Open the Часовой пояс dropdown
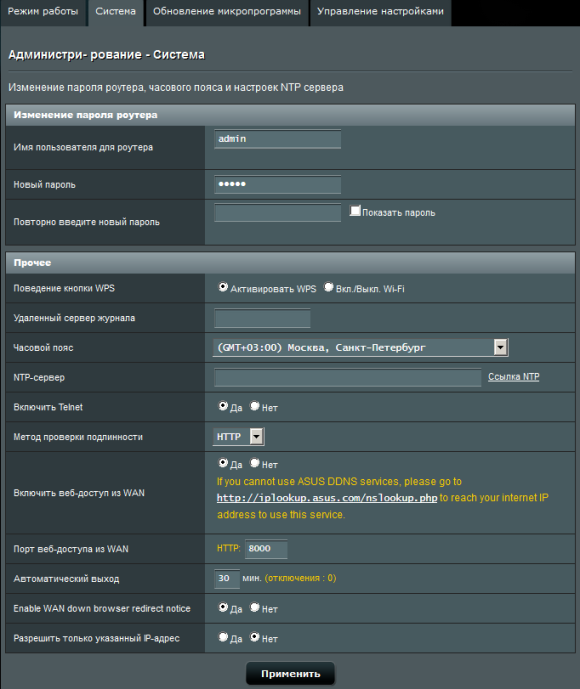The width and height of the screenshot is (580, 689). click(x=360, y=348)
